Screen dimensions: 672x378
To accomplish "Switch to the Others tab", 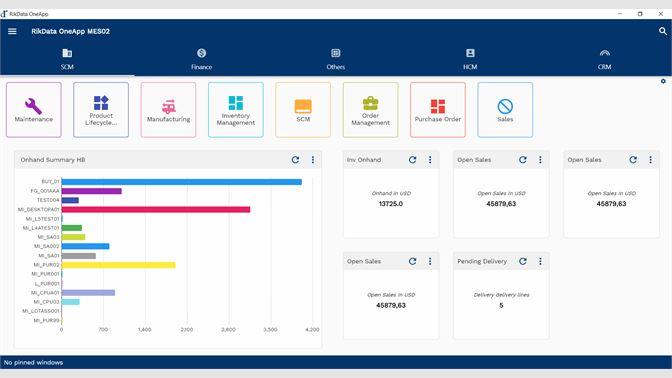I will click(336, 59).
